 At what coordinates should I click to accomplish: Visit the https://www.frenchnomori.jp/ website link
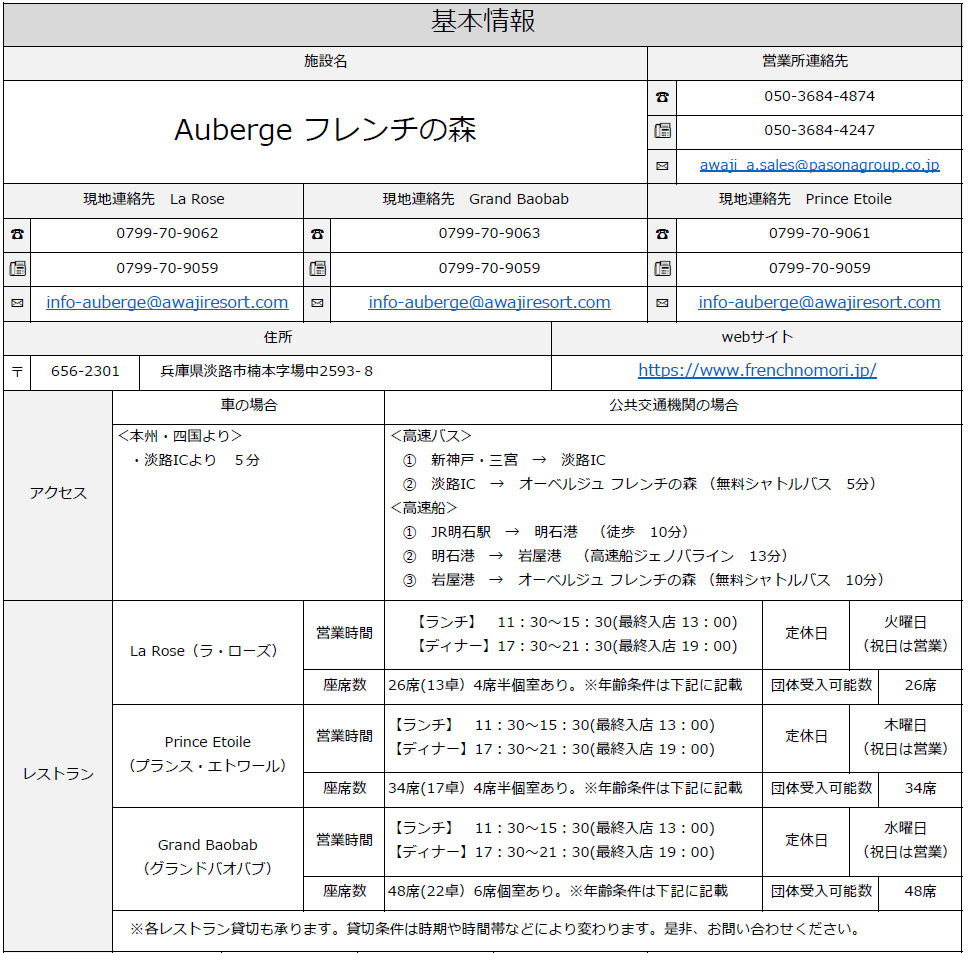click(x=757, y=370)
